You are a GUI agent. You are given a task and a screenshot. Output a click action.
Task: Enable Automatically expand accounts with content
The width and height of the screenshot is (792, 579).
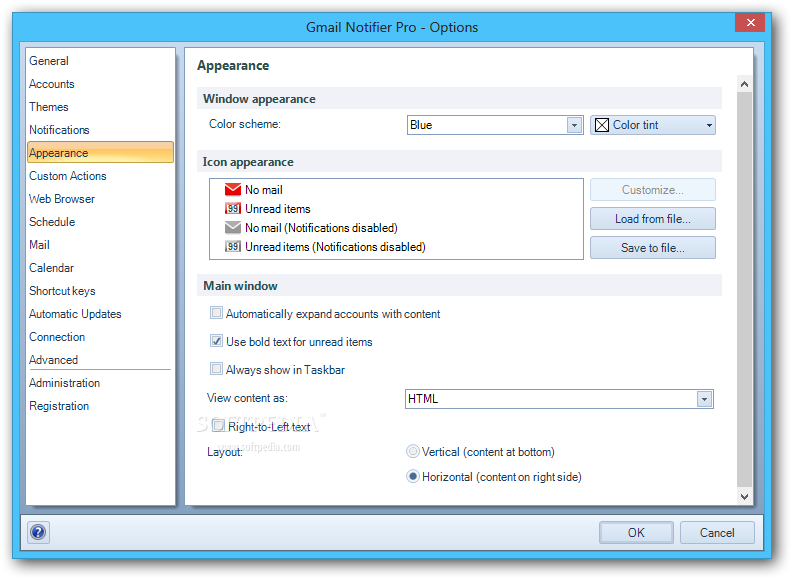coord(216,313)
